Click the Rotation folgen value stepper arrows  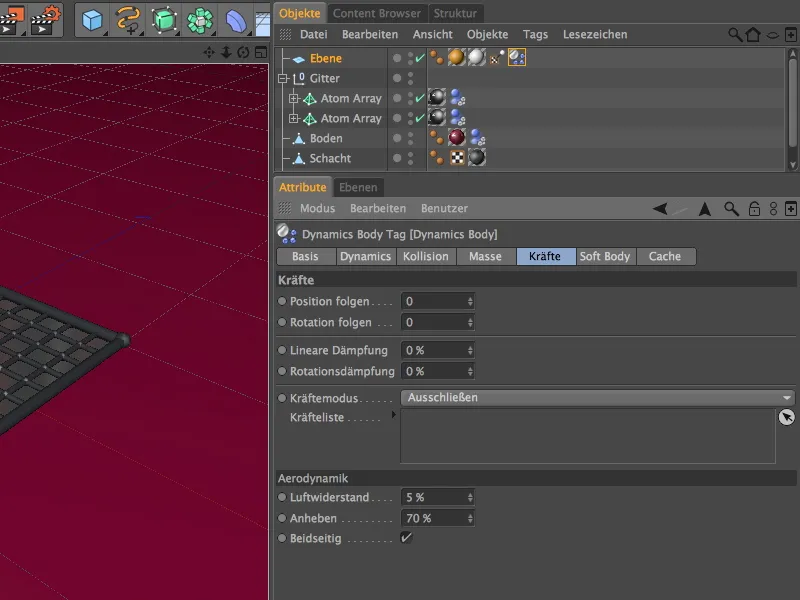click(470, 322)
